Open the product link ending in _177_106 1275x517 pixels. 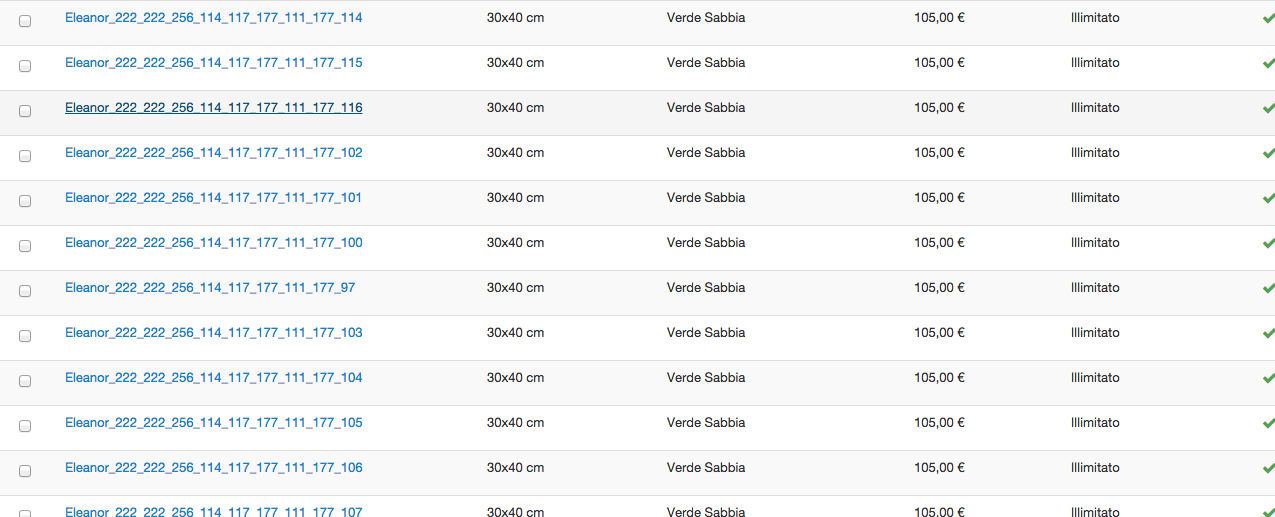click(x=213, y=468)
